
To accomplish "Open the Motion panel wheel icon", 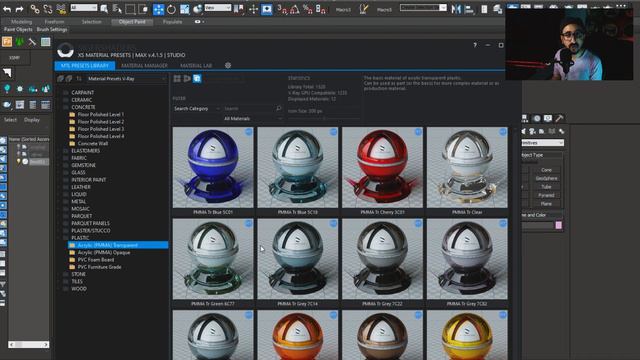I will tap(537, 118).
